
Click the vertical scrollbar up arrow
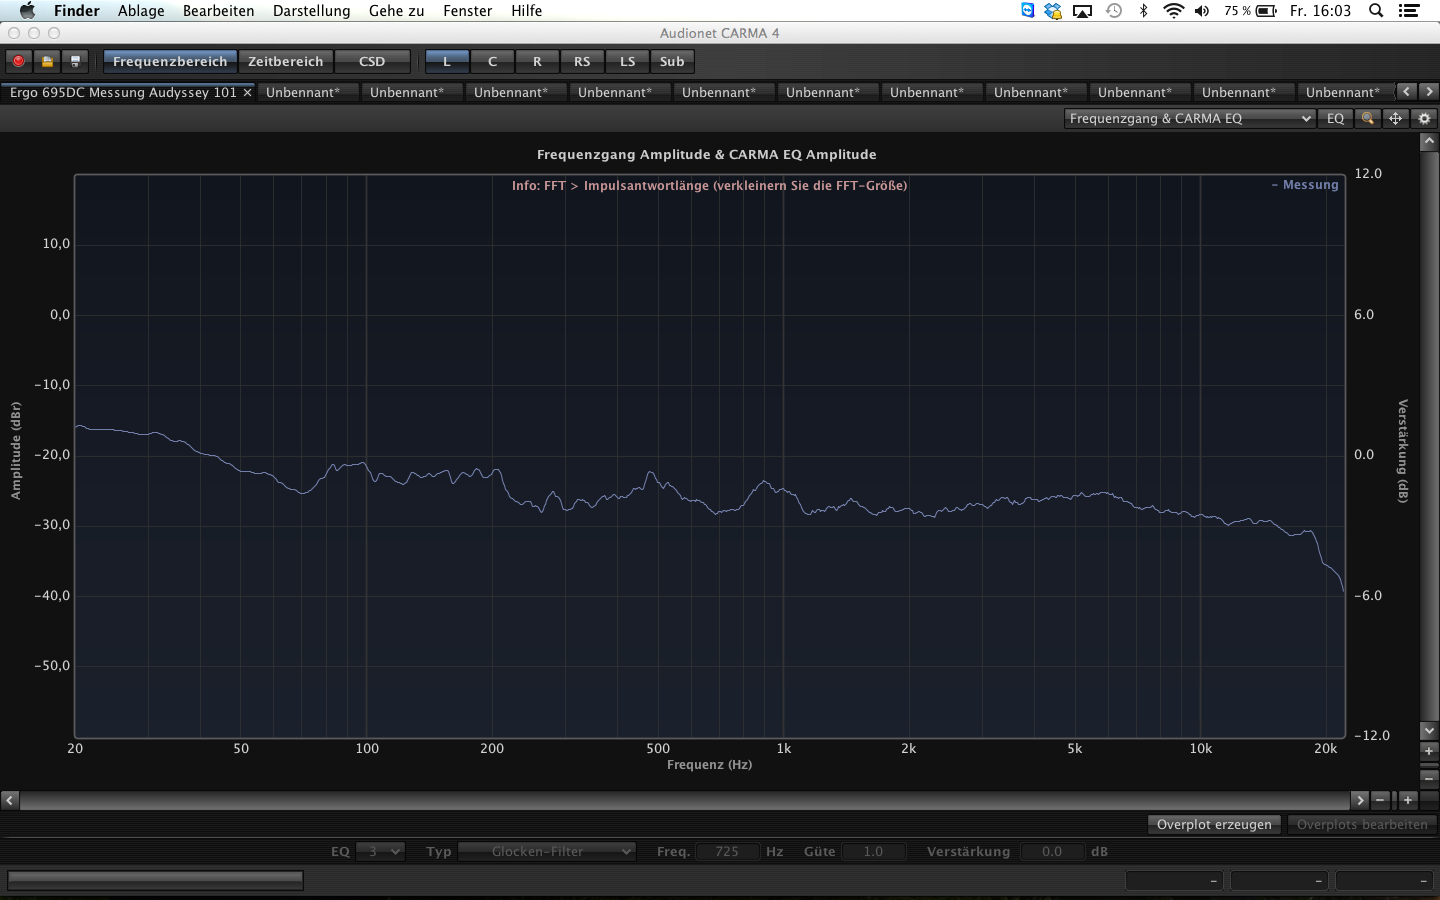(1428, 142)
